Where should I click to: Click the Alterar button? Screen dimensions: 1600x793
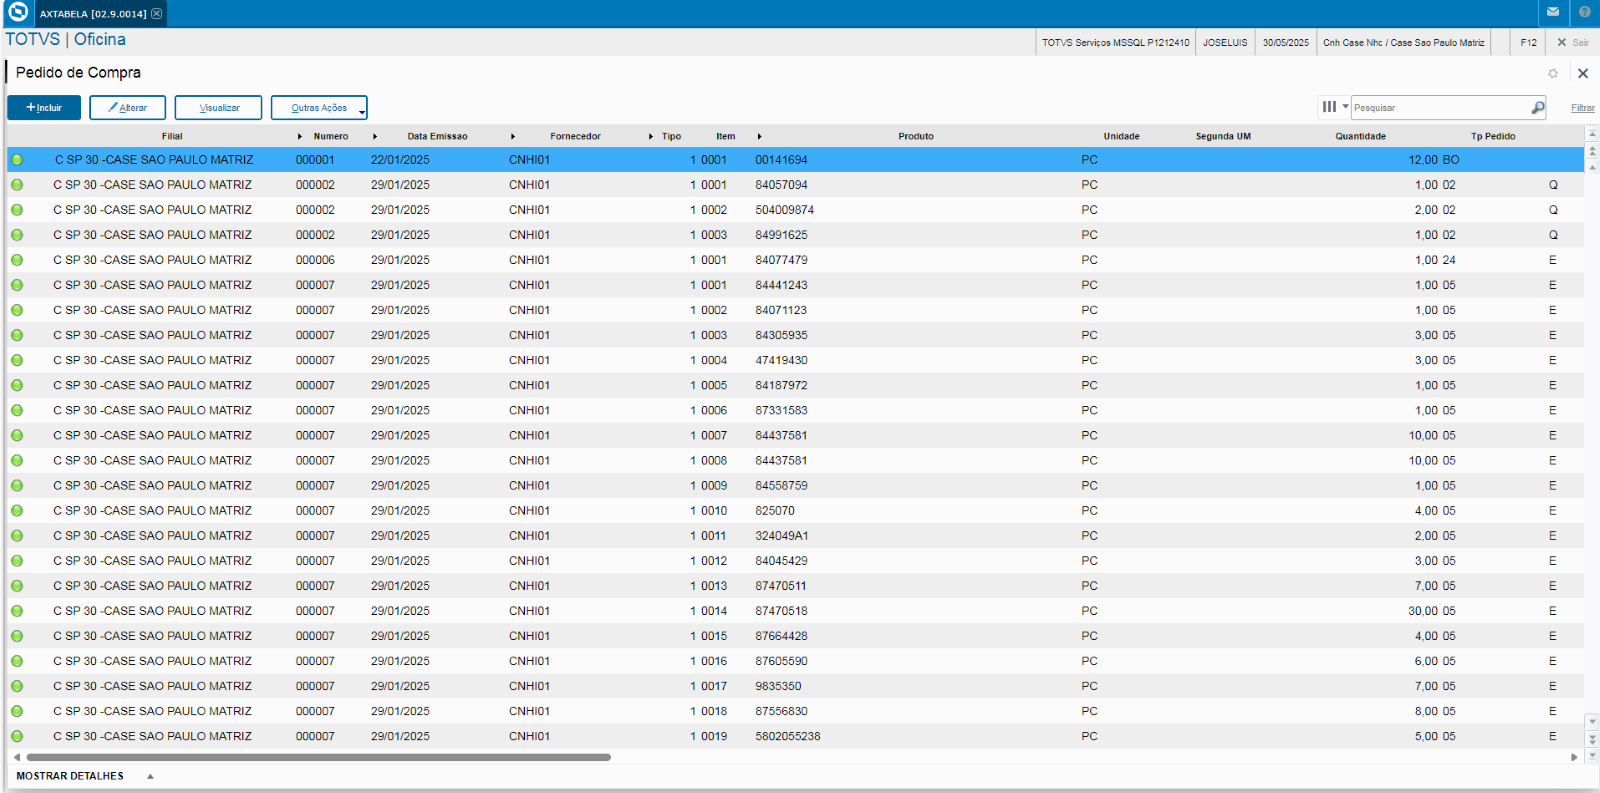point(127,107)
